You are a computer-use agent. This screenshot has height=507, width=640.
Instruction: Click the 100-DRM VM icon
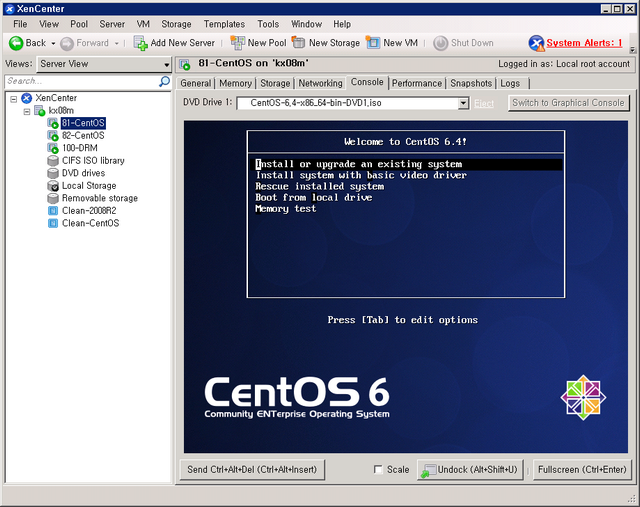(x=53, y=148)
